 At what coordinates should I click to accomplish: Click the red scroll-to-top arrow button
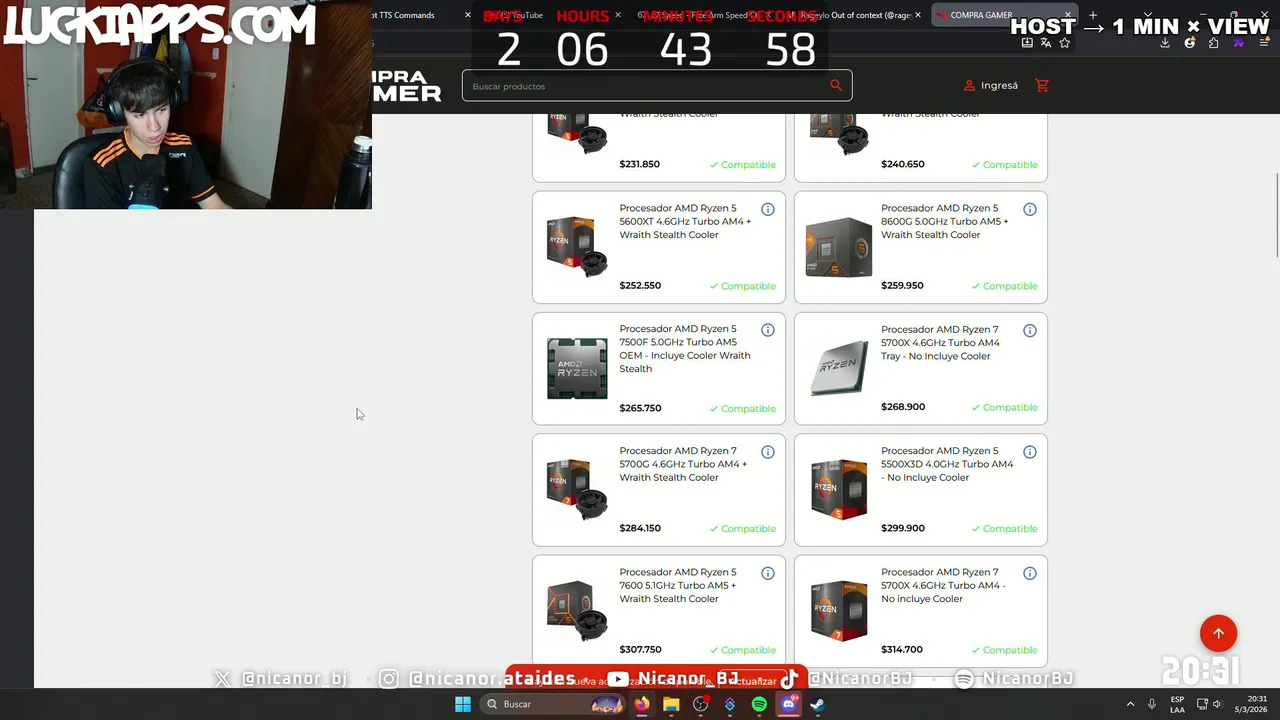(x=1218, y=633)
